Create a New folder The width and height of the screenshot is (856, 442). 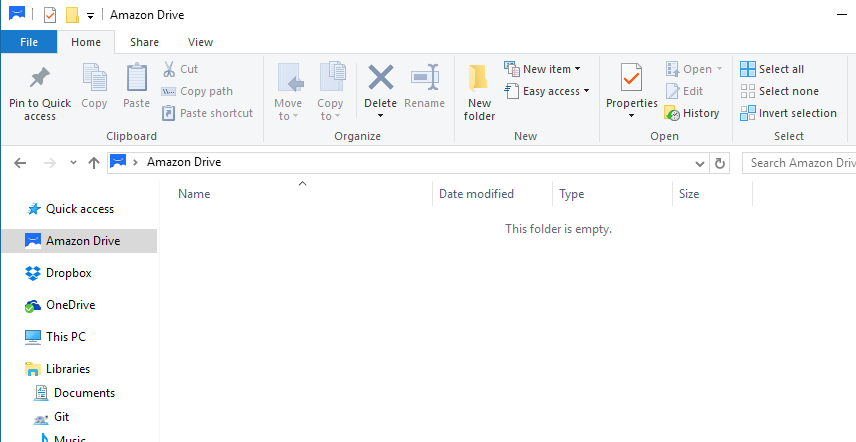coord(479,92)
